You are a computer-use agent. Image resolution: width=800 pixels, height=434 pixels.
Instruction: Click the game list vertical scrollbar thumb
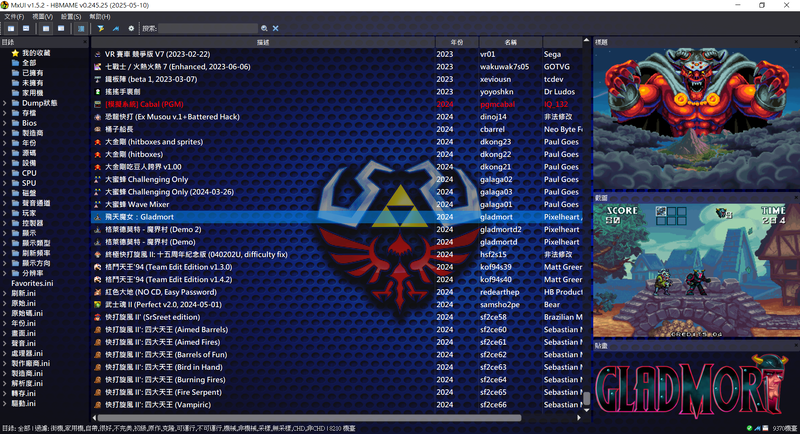[586, 398]
